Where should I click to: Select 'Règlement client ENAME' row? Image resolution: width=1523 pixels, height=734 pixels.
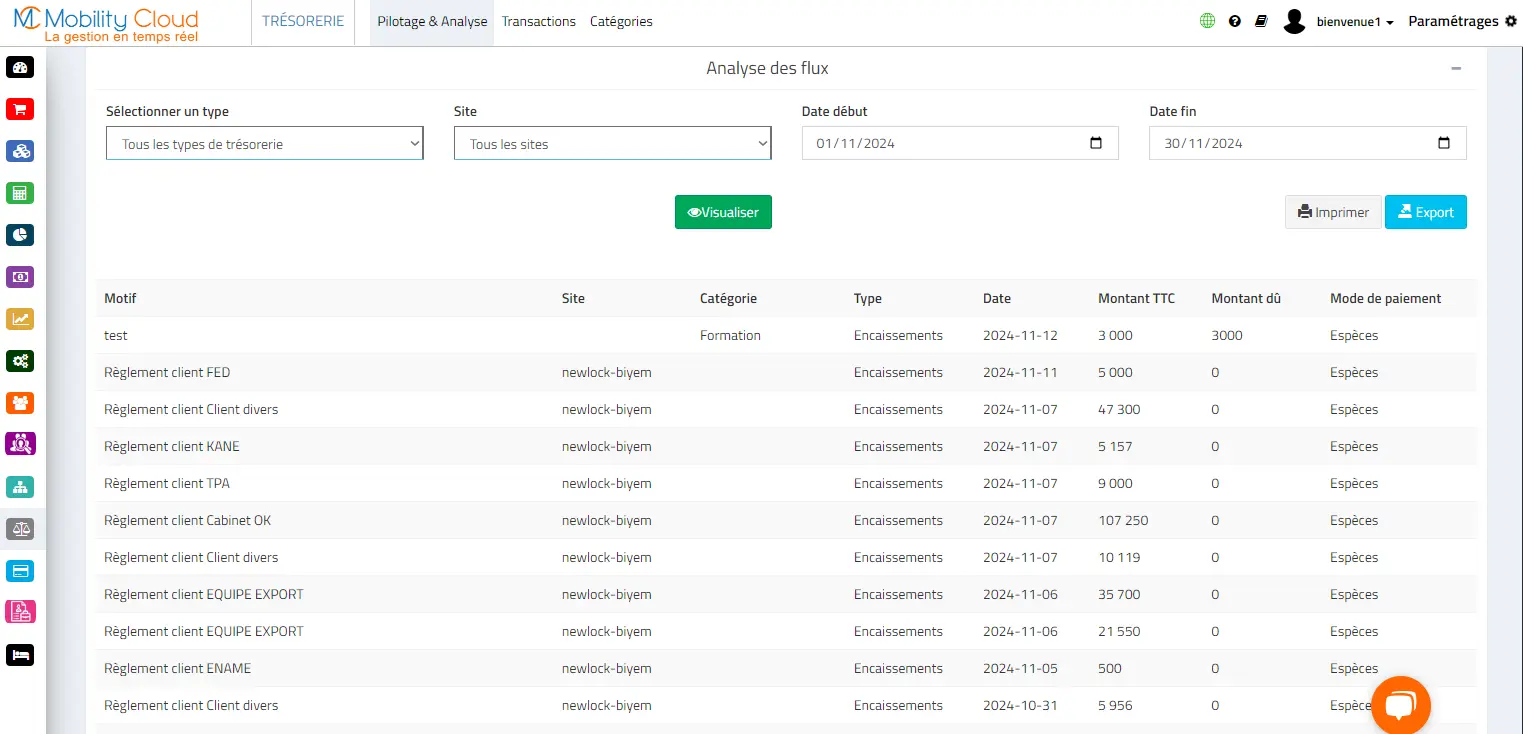click(x=786, y=668)
